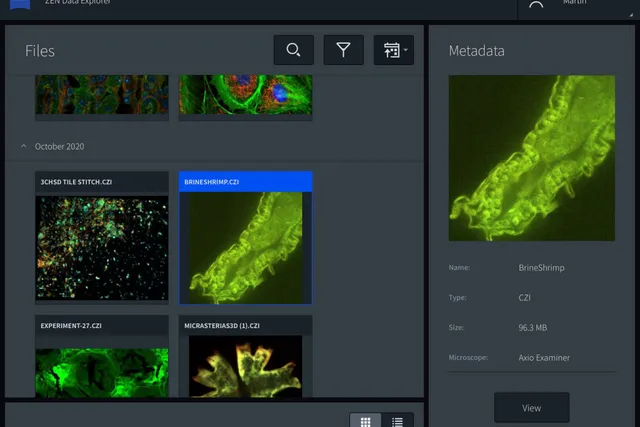Open the filter funnel tool
Image resolution: width=640 pixels, height=427 pixels.
343,50
